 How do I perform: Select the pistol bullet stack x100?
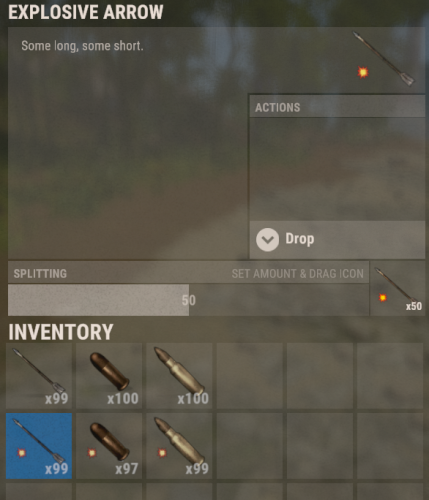(109, 376)
